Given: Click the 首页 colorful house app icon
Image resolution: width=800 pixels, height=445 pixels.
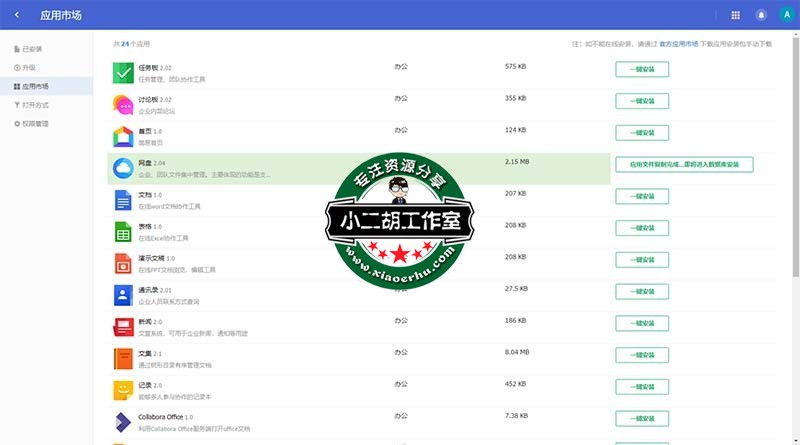Looking at the screenshot, I should click(123, 136).
